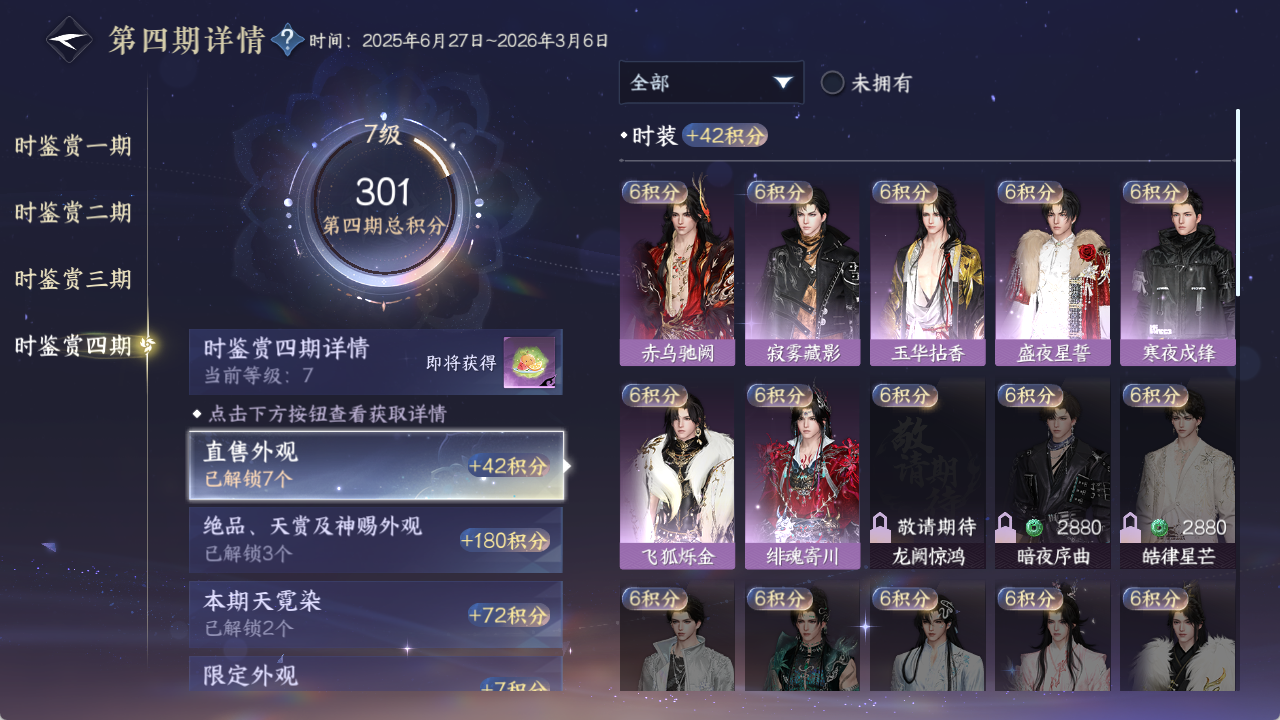This screenshot has height=720, width=1280.
Task: Switch to the 时鉴赏三期 tab
Action: 73,279
